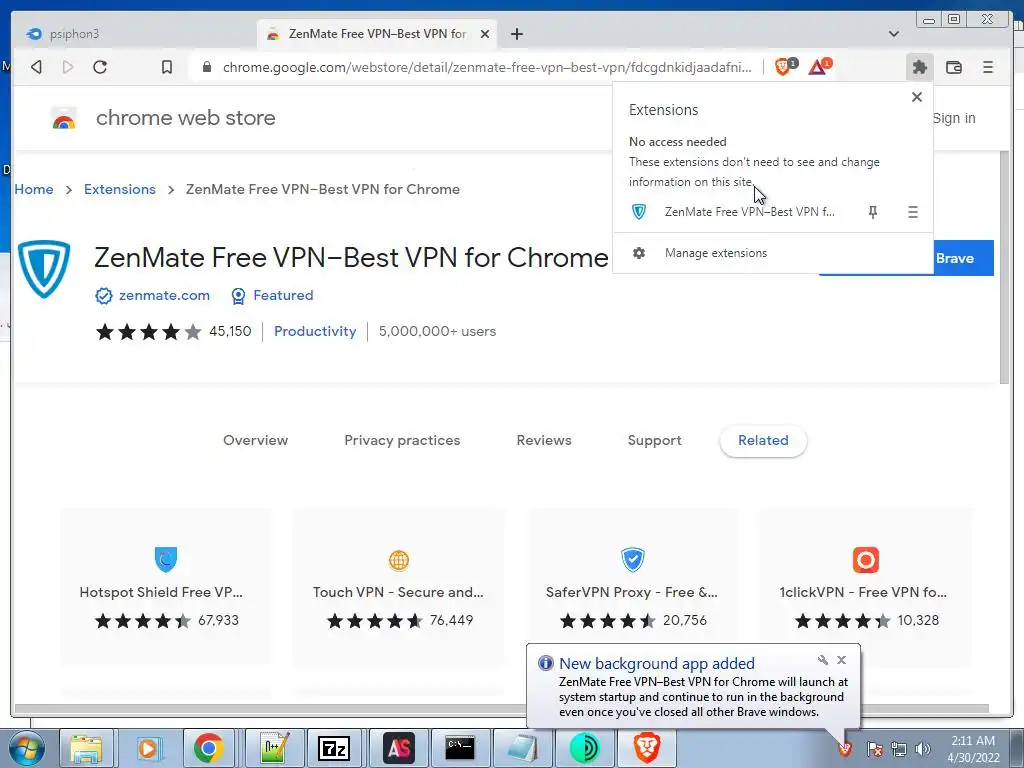Viewport: 1024px width, 768px height.
Task: Launch Google Chrome from taskbar
Action: (209, 748)
